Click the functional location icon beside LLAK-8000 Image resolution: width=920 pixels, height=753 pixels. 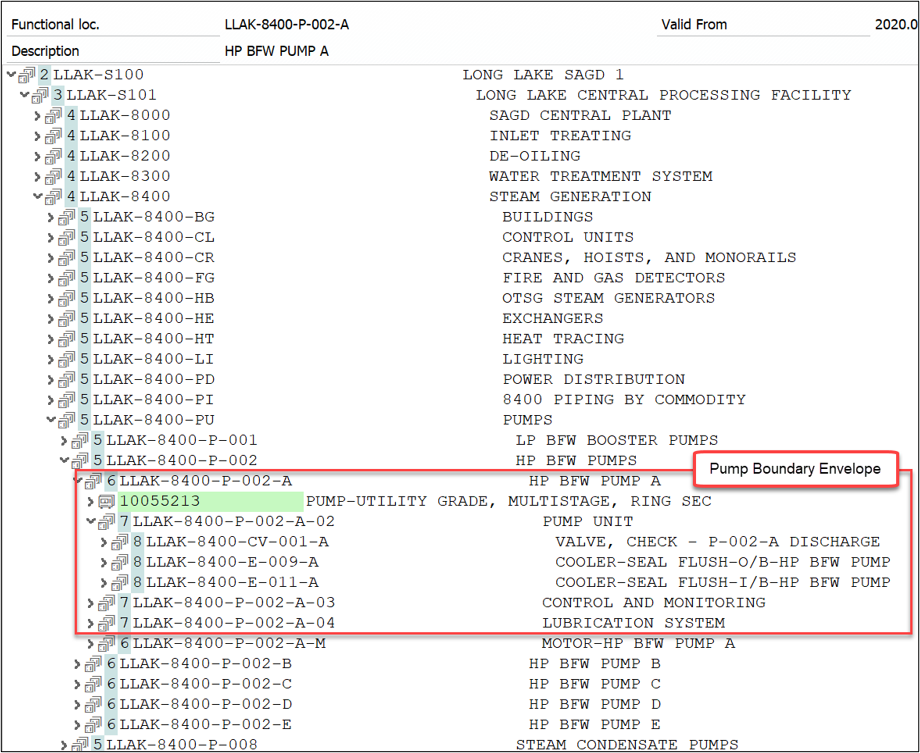pyautogui.click(x=53, y=116)
